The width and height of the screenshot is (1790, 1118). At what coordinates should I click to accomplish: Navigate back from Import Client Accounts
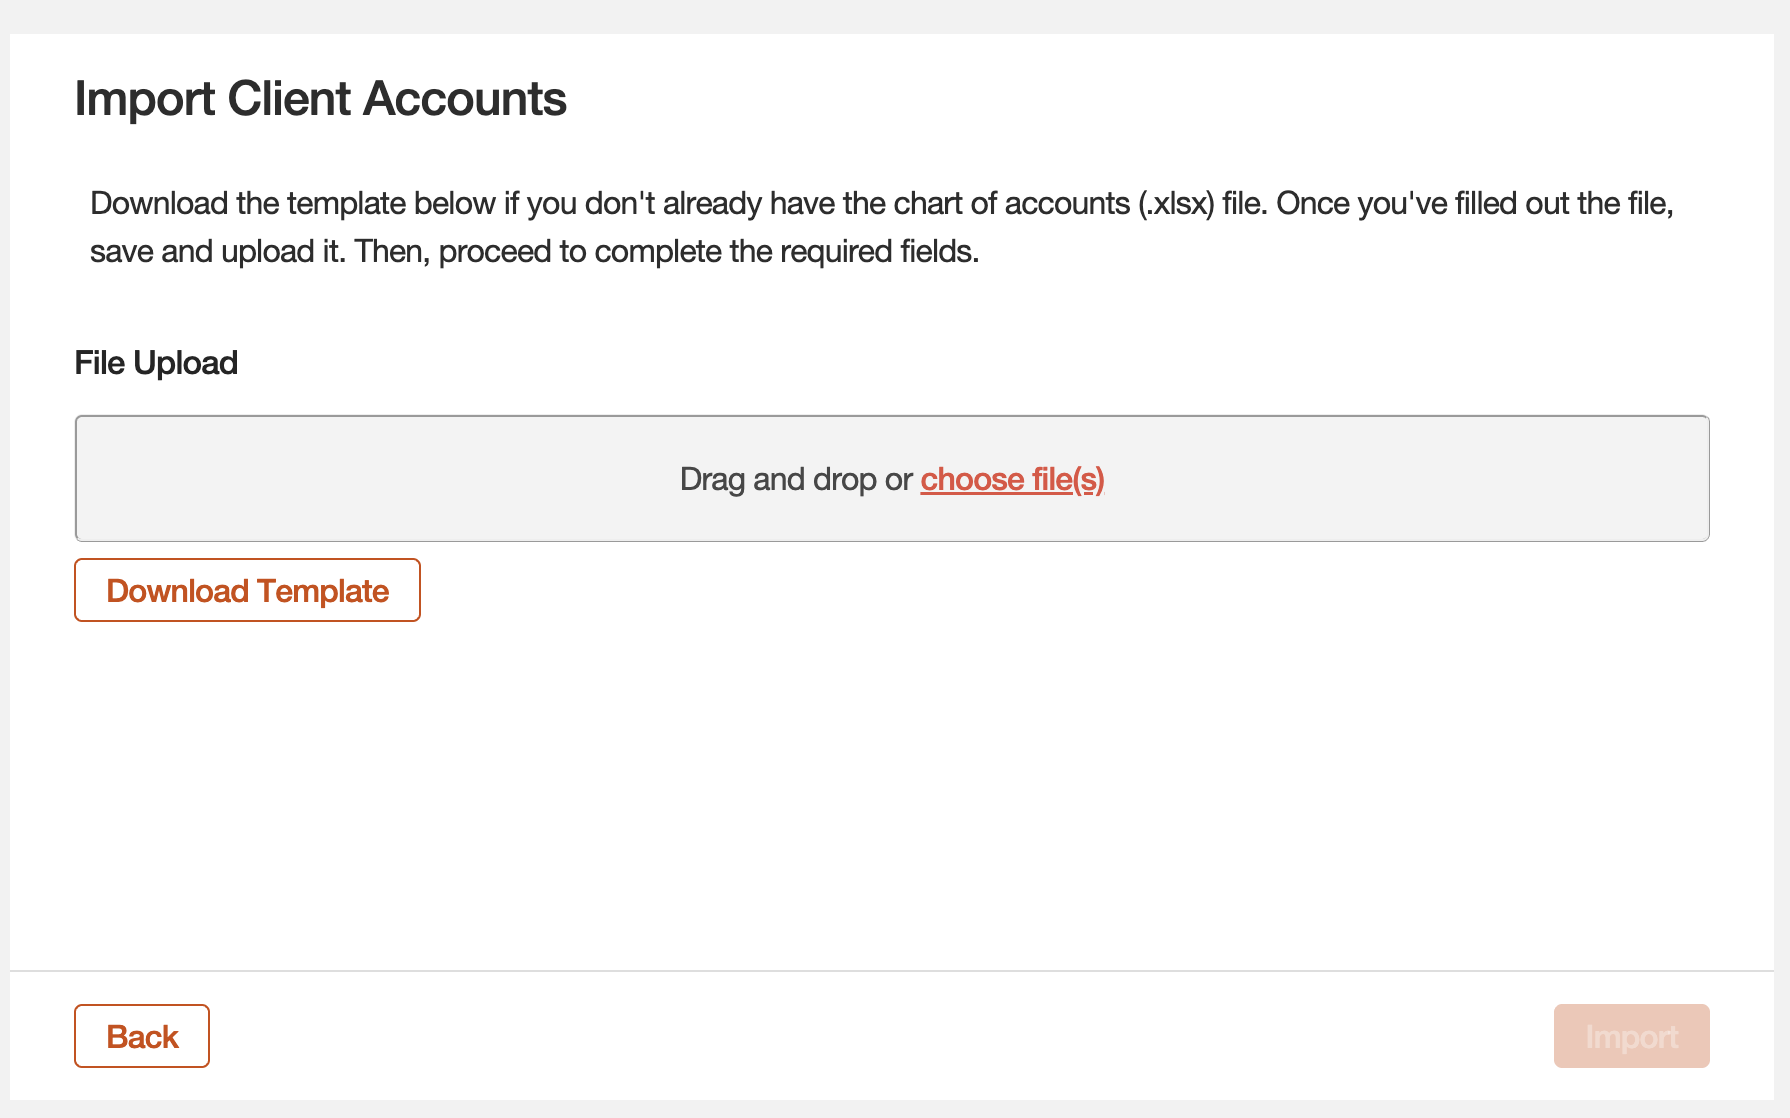141,1036
